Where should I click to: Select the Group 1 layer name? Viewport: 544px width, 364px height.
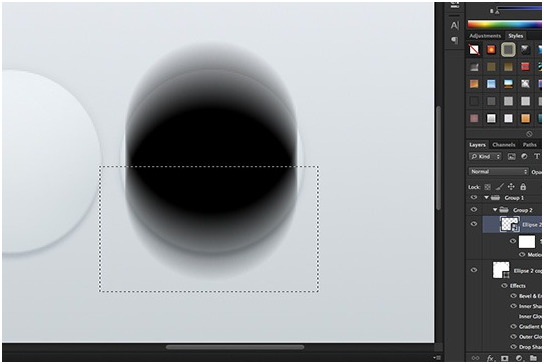click(x=514, y=198)
